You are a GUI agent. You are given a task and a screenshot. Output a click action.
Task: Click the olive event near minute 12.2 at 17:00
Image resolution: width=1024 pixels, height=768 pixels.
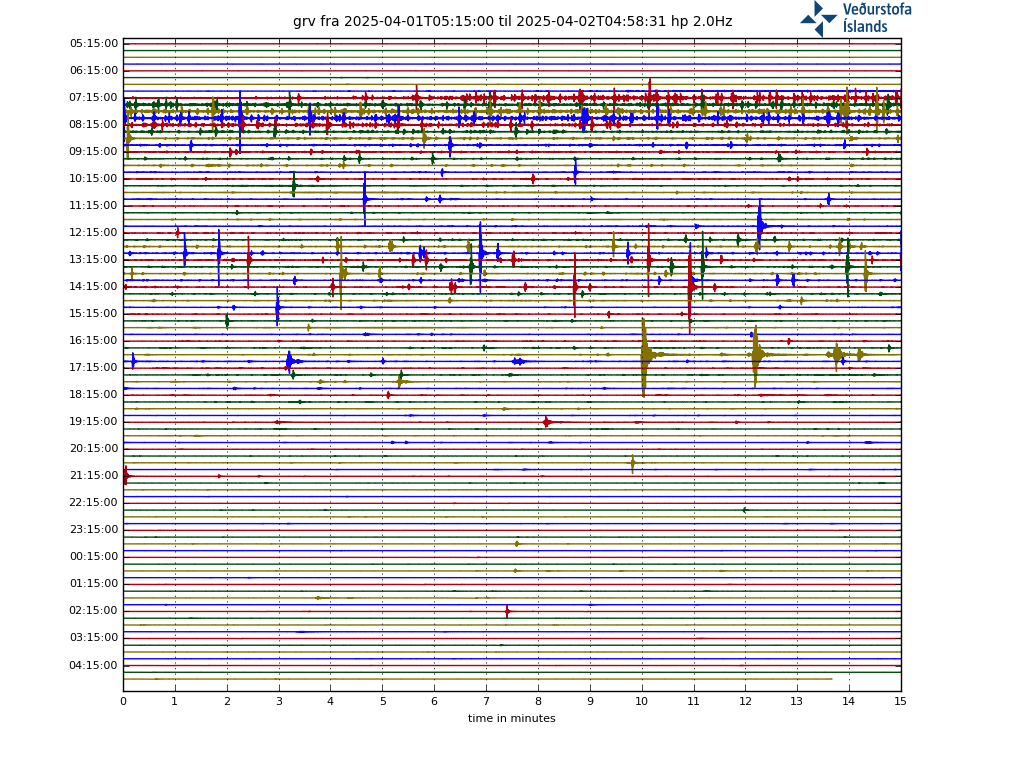(756, 355)
